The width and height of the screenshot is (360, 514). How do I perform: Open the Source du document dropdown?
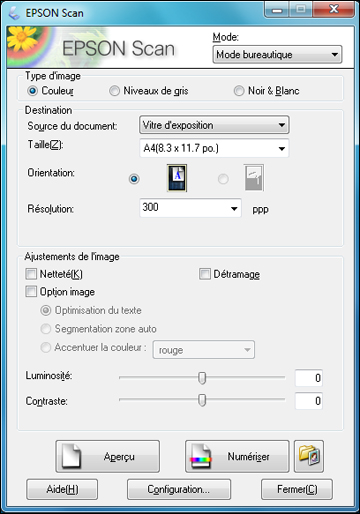(x=214, y=125)
